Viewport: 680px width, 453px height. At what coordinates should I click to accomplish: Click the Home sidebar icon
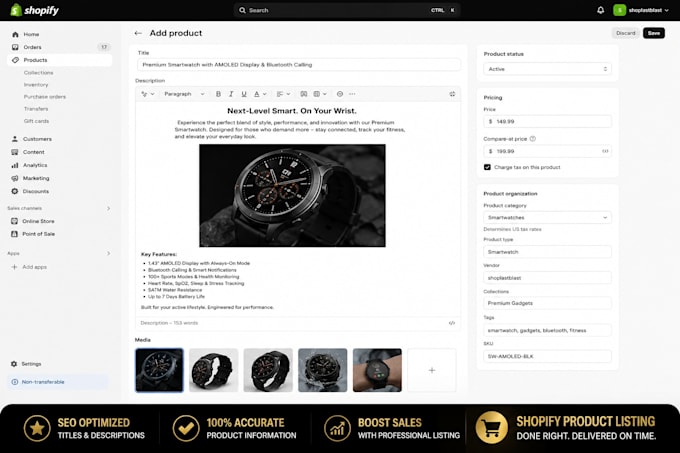pos(15,34)
